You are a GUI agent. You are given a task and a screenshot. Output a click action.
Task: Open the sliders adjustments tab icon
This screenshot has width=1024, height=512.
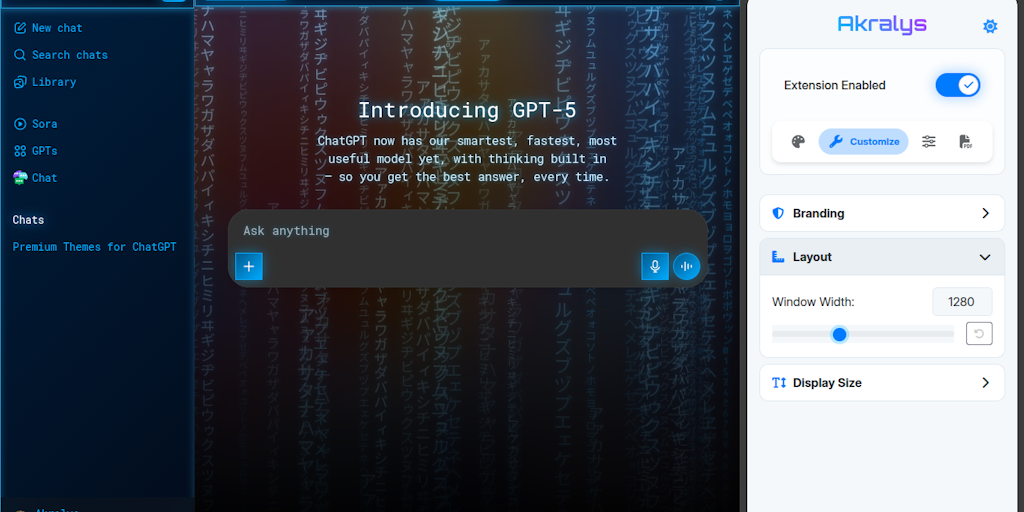(929, 142)
